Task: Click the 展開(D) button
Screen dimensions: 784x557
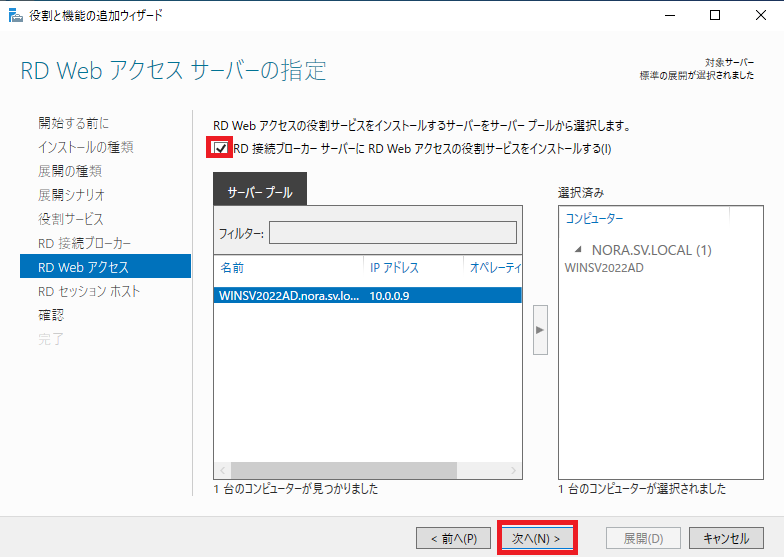Action: point(643,538)
